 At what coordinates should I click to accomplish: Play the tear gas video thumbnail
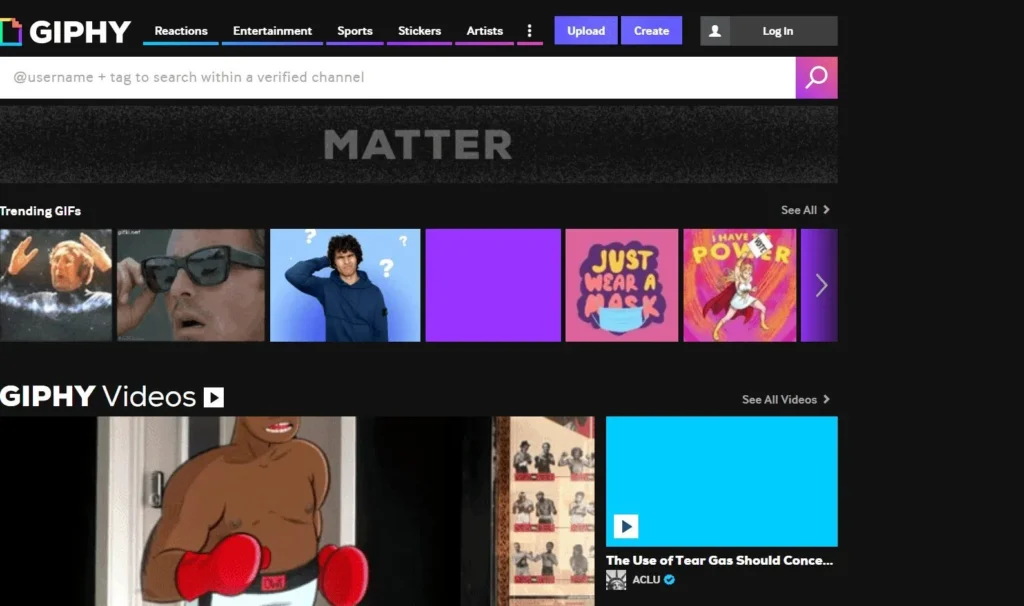(x=722, y=481)
